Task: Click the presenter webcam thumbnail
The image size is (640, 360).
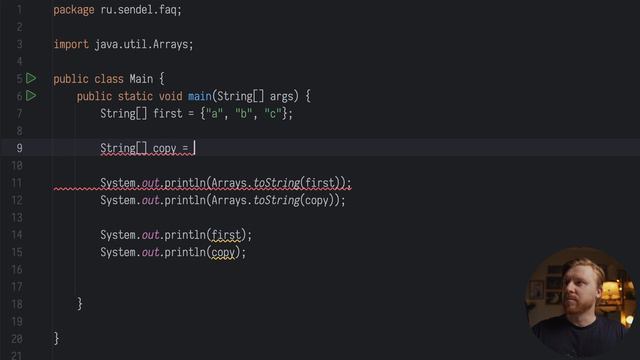Action: click(x=581, y=302)
